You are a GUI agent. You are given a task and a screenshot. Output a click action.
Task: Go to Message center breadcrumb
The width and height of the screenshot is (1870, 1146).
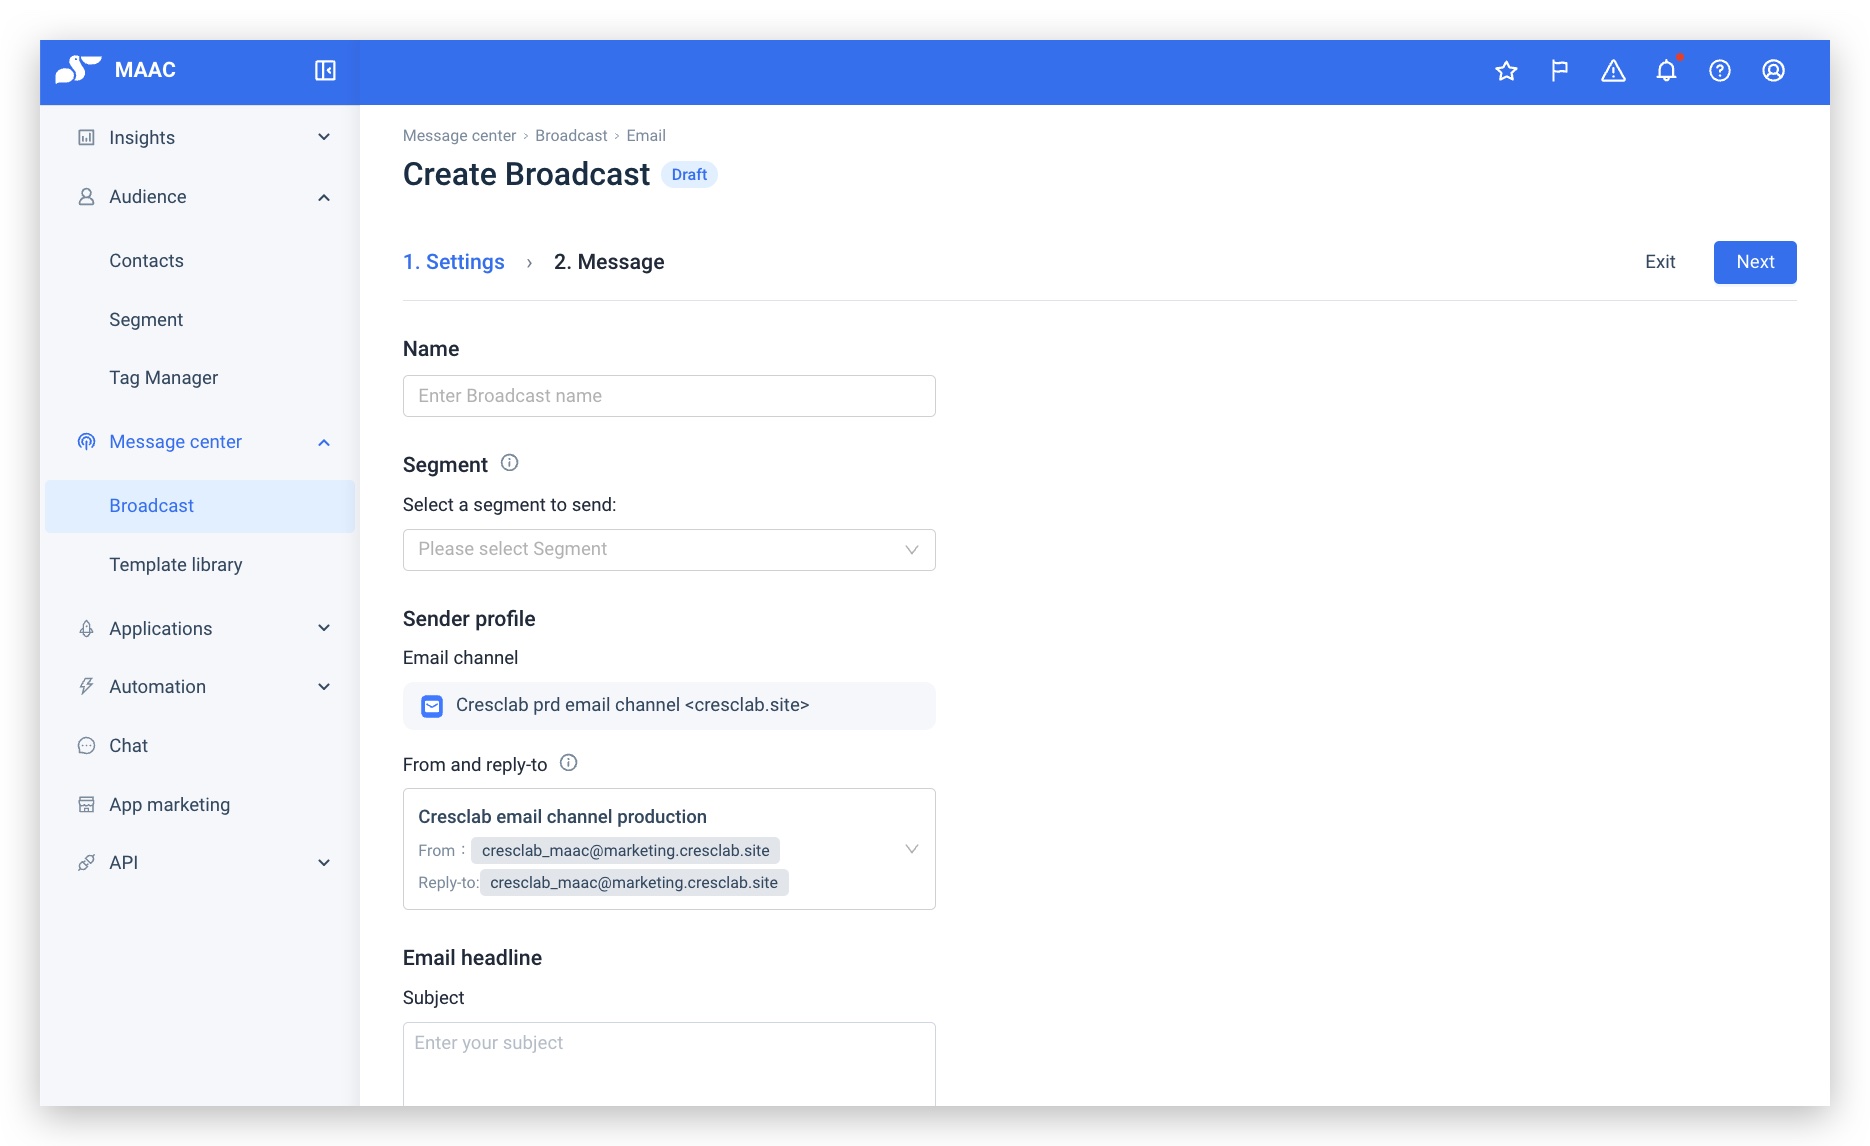click(459, 136)
